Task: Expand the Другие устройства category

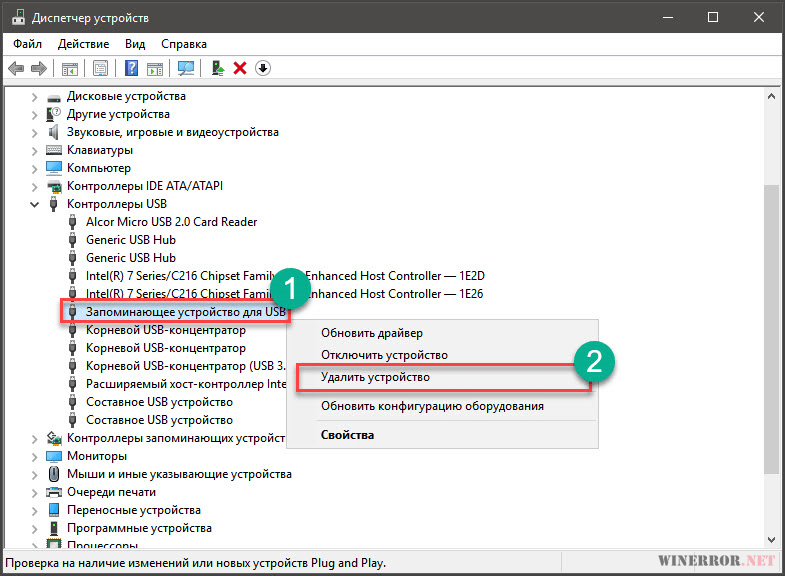Action: [34, 115]
